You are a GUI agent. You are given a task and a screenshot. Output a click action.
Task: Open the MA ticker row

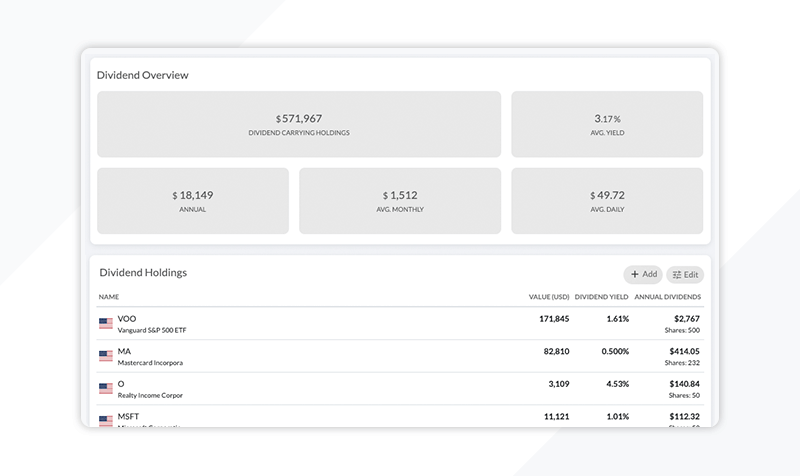(x=400, y=356)
